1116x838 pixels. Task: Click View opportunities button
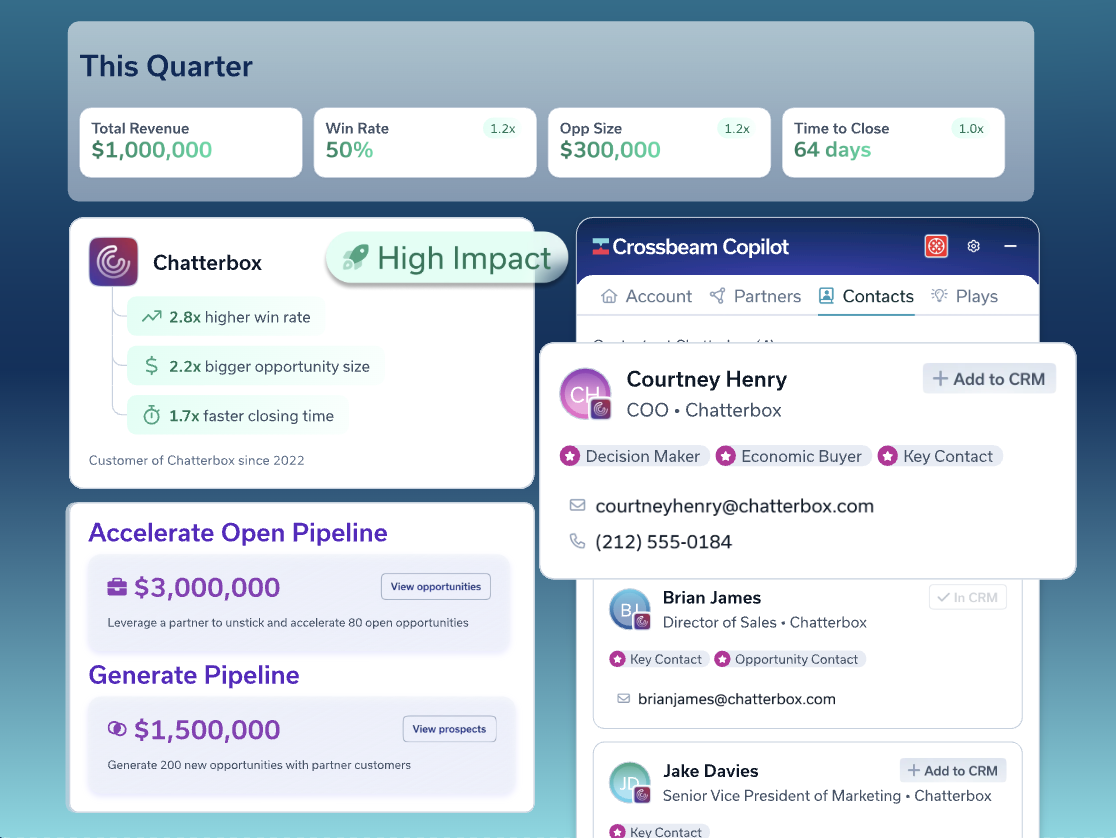coord(436,587)
